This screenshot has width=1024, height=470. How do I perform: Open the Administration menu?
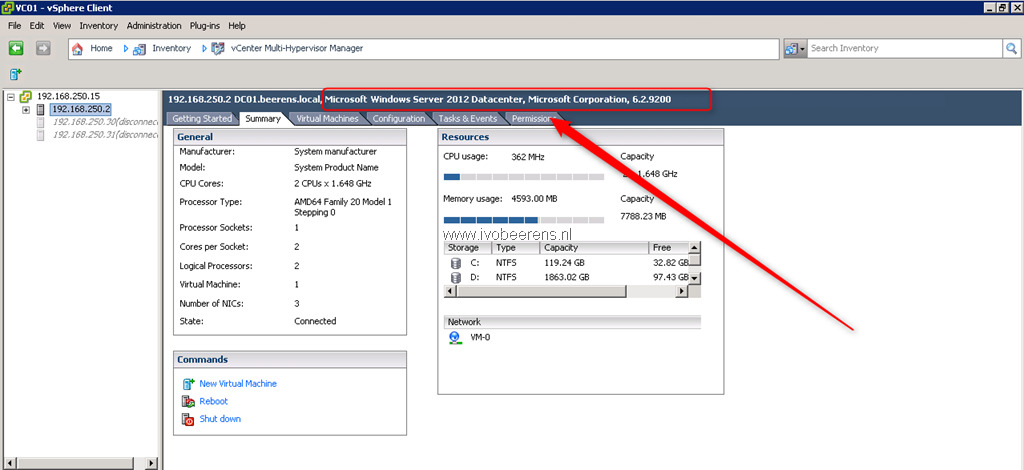pos(154,26)
